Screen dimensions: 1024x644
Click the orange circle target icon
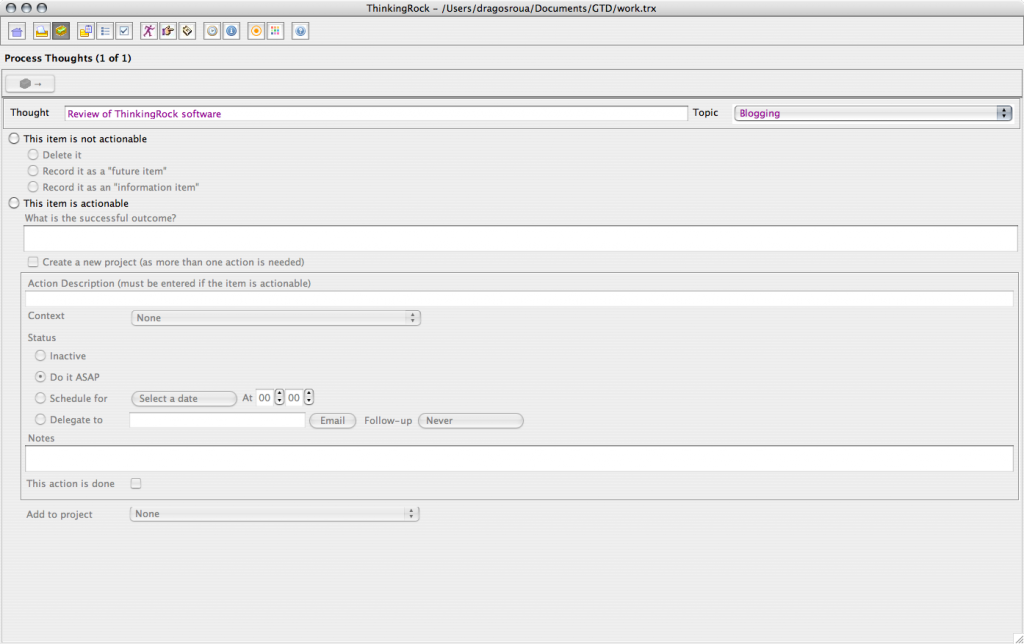(x=257, y=31)
